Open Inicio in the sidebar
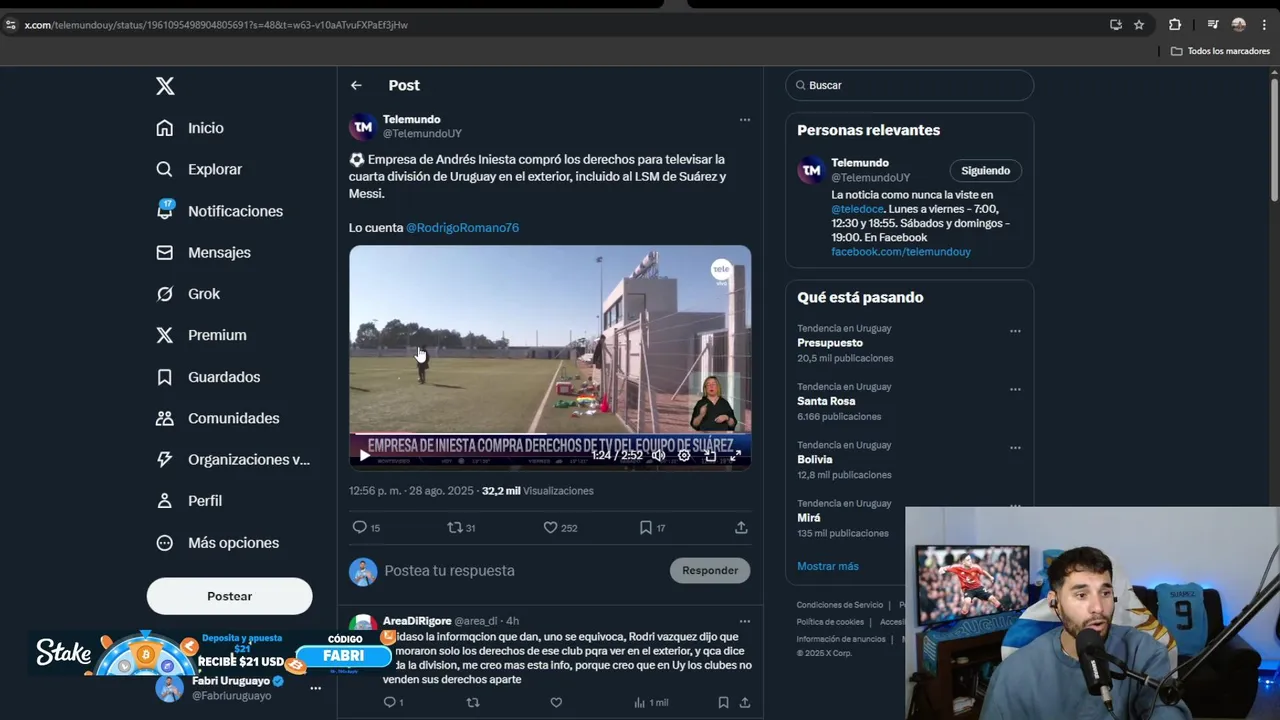The height and width of the screenshot is (720, 1280). pos(190,128)
